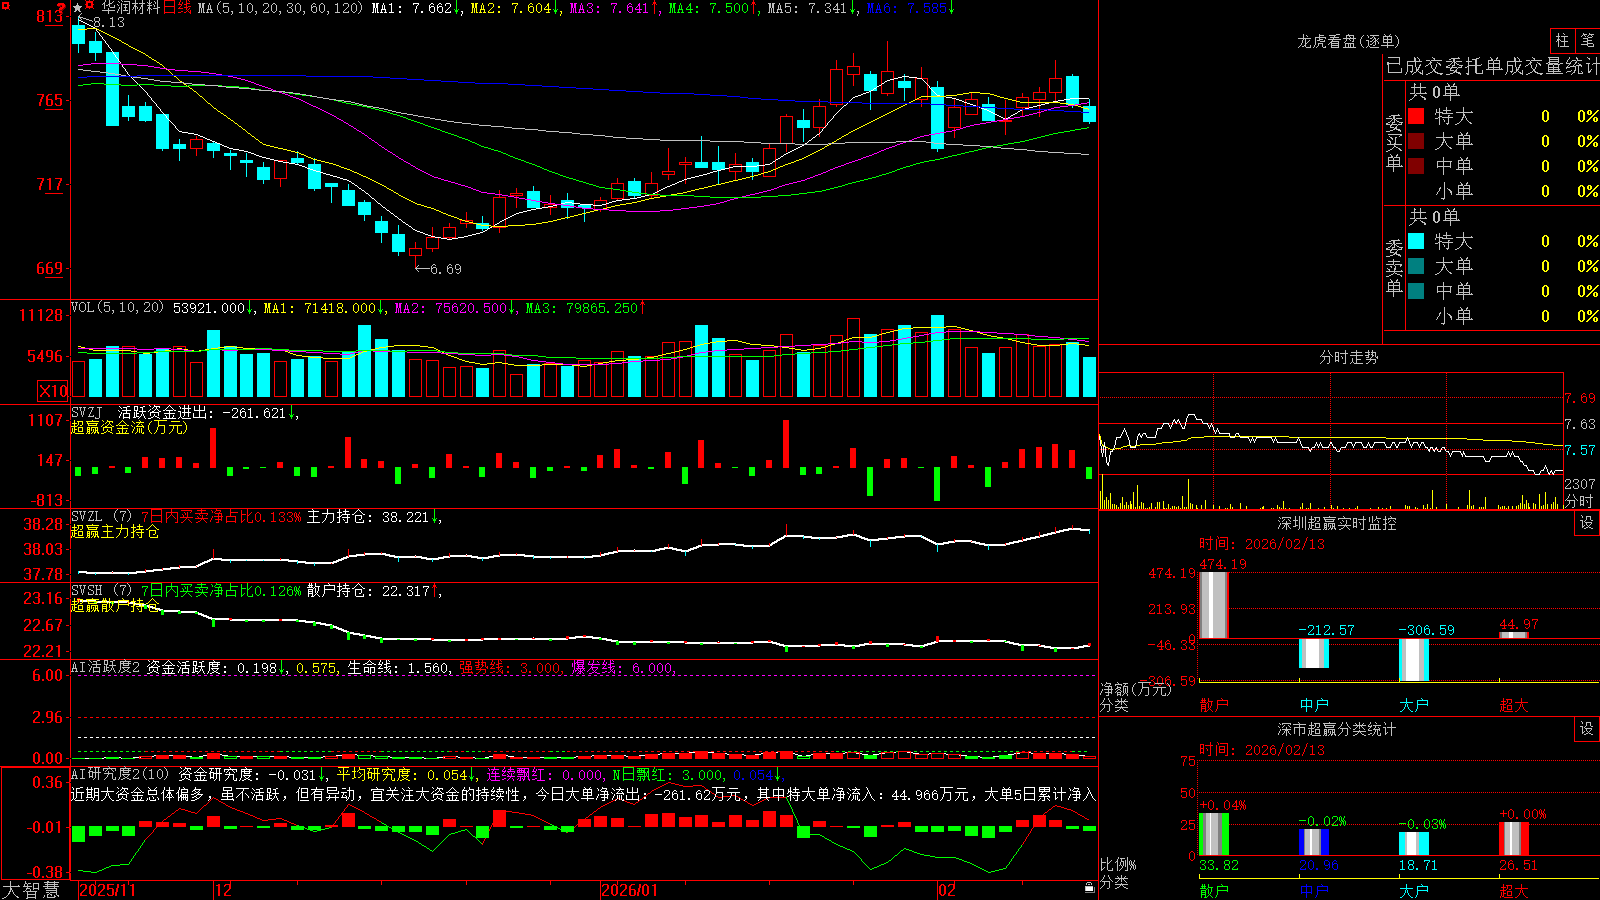The image size is (1600, 900).
Task: Click the 小单 row under 委卖单
Action: (1503, 316)
